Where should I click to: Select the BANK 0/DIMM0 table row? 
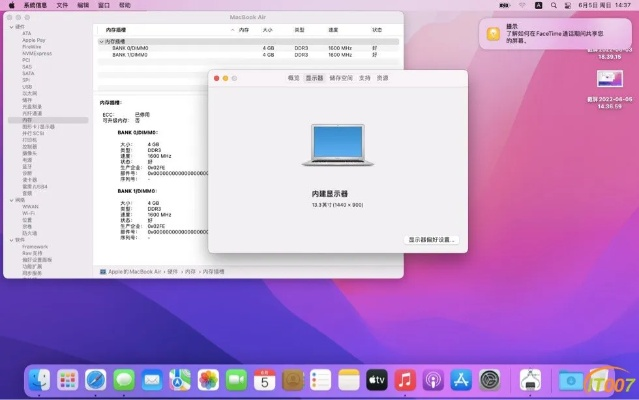point(133,48)
